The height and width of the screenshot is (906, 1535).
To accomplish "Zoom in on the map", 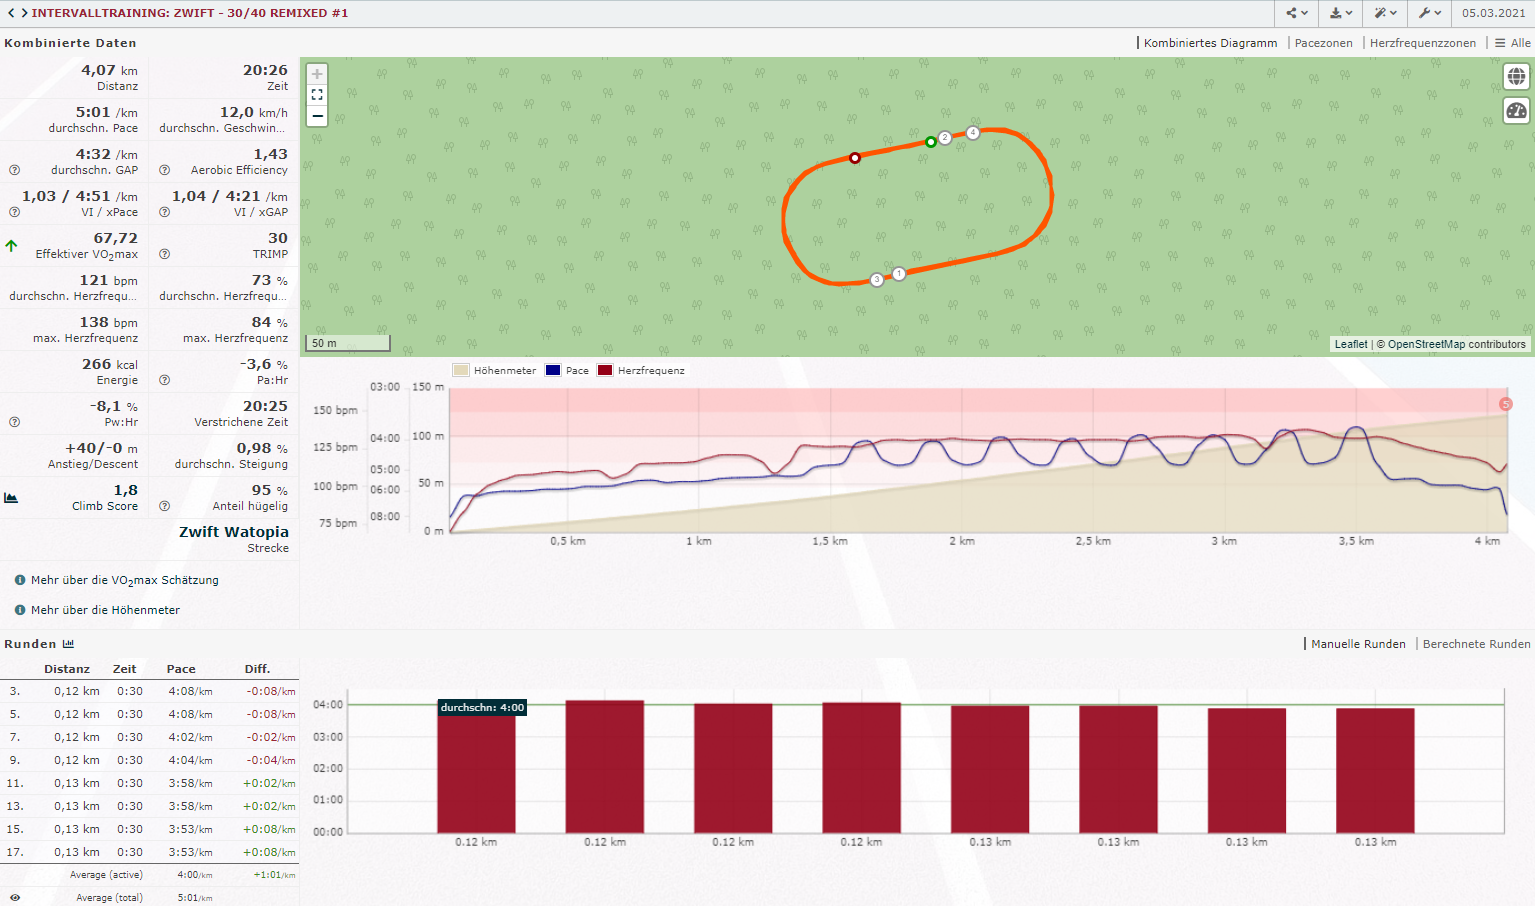I will 317,74.
